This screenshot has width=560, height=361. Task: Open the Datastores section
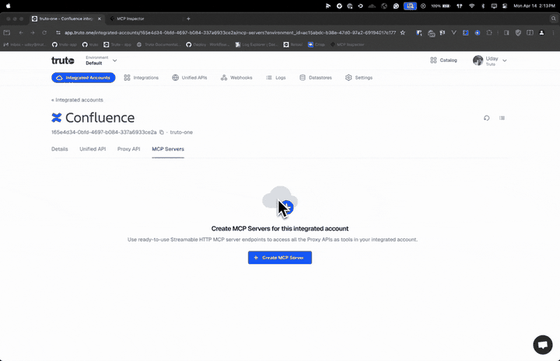pyautogui.click(x=315, y=77)
